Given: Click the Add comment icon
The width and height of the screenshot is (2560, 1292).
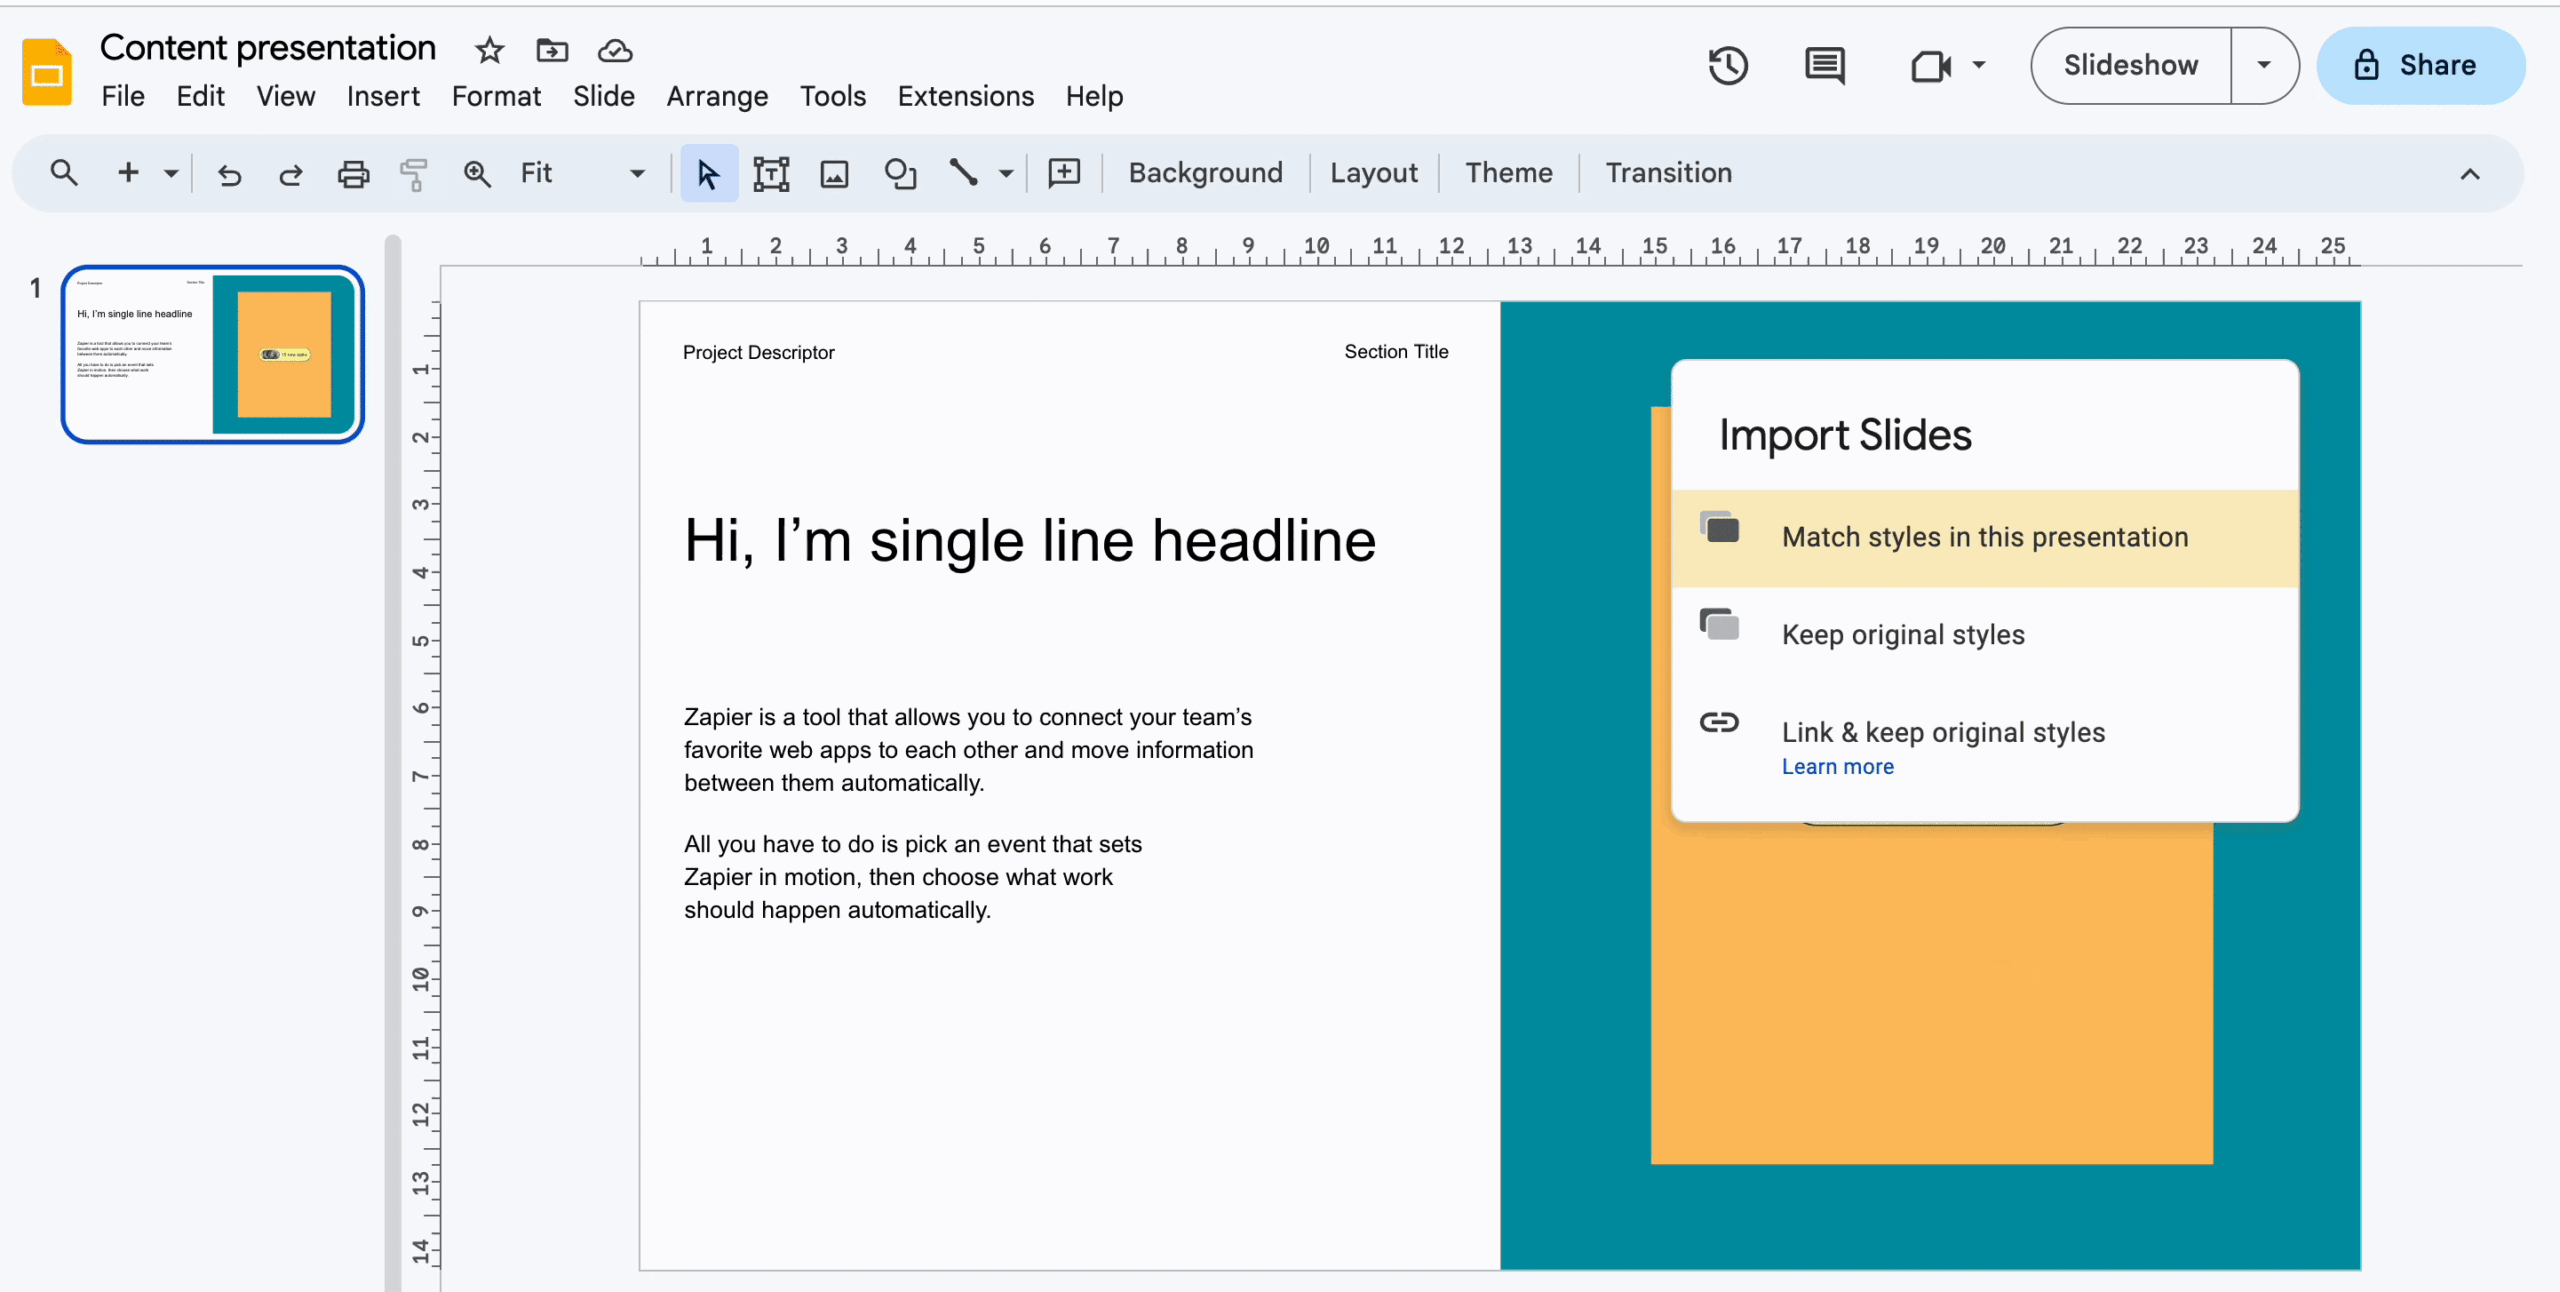Looking at the screenshot, I should [x=1063, y=173].
